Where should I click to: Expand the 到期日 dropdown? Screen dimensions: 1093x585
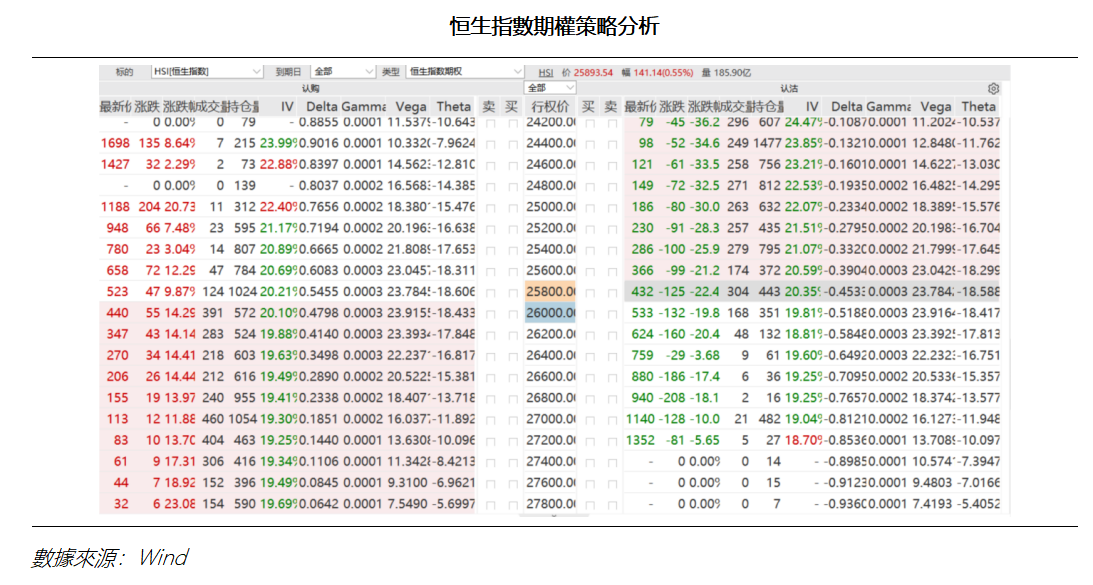343,72
